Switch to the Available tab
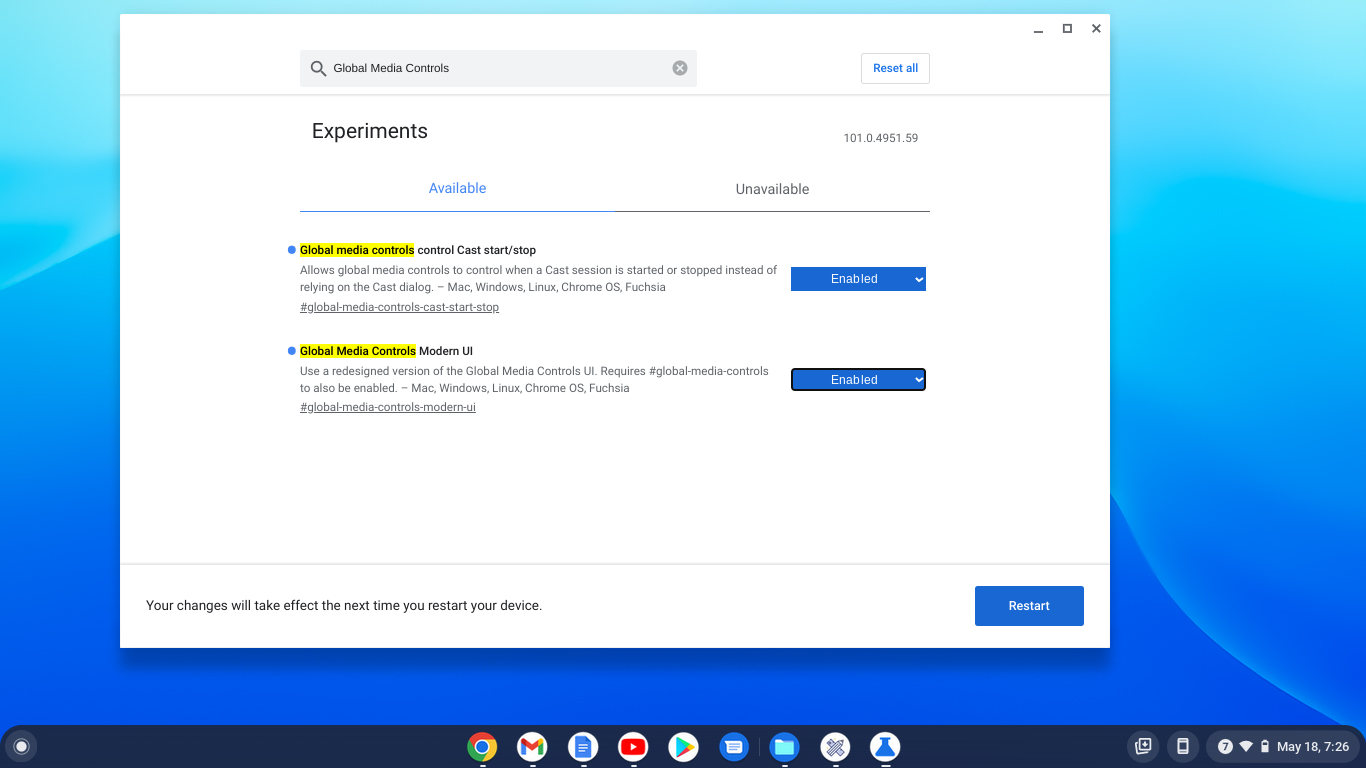The image size is (1366, 768). (457, 188)
